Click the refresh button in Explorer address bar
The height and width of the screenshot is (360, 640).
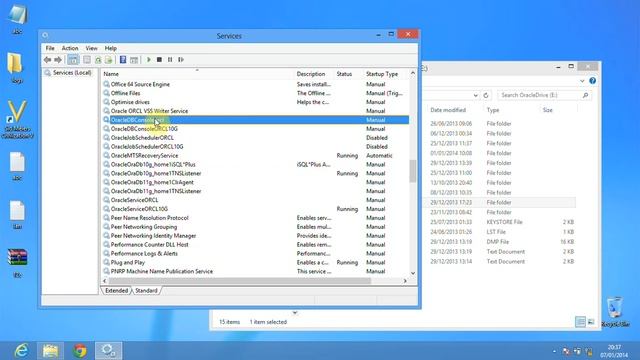click(x=486, y=96)
